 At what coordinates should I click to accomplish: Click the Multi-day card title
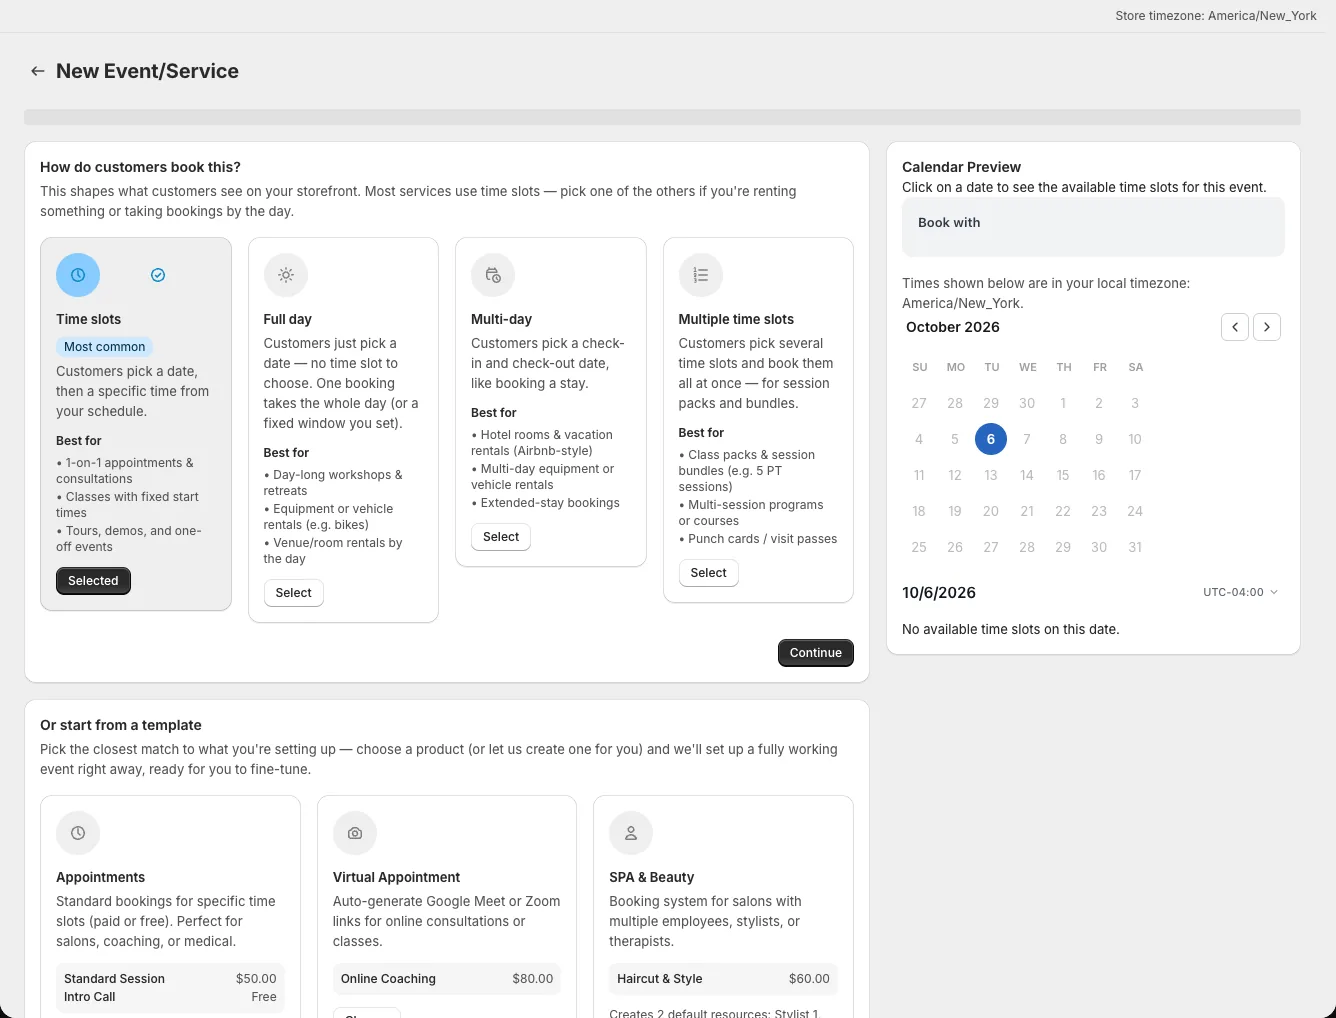pyautogui.click(x=501, y=319)
